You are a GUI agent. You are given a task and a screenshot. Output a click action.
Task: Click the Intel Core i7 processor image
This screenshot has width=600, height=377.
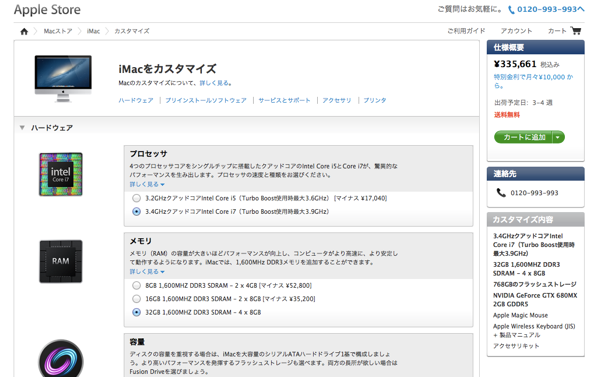pyautogui.click(x=61, y=175)
